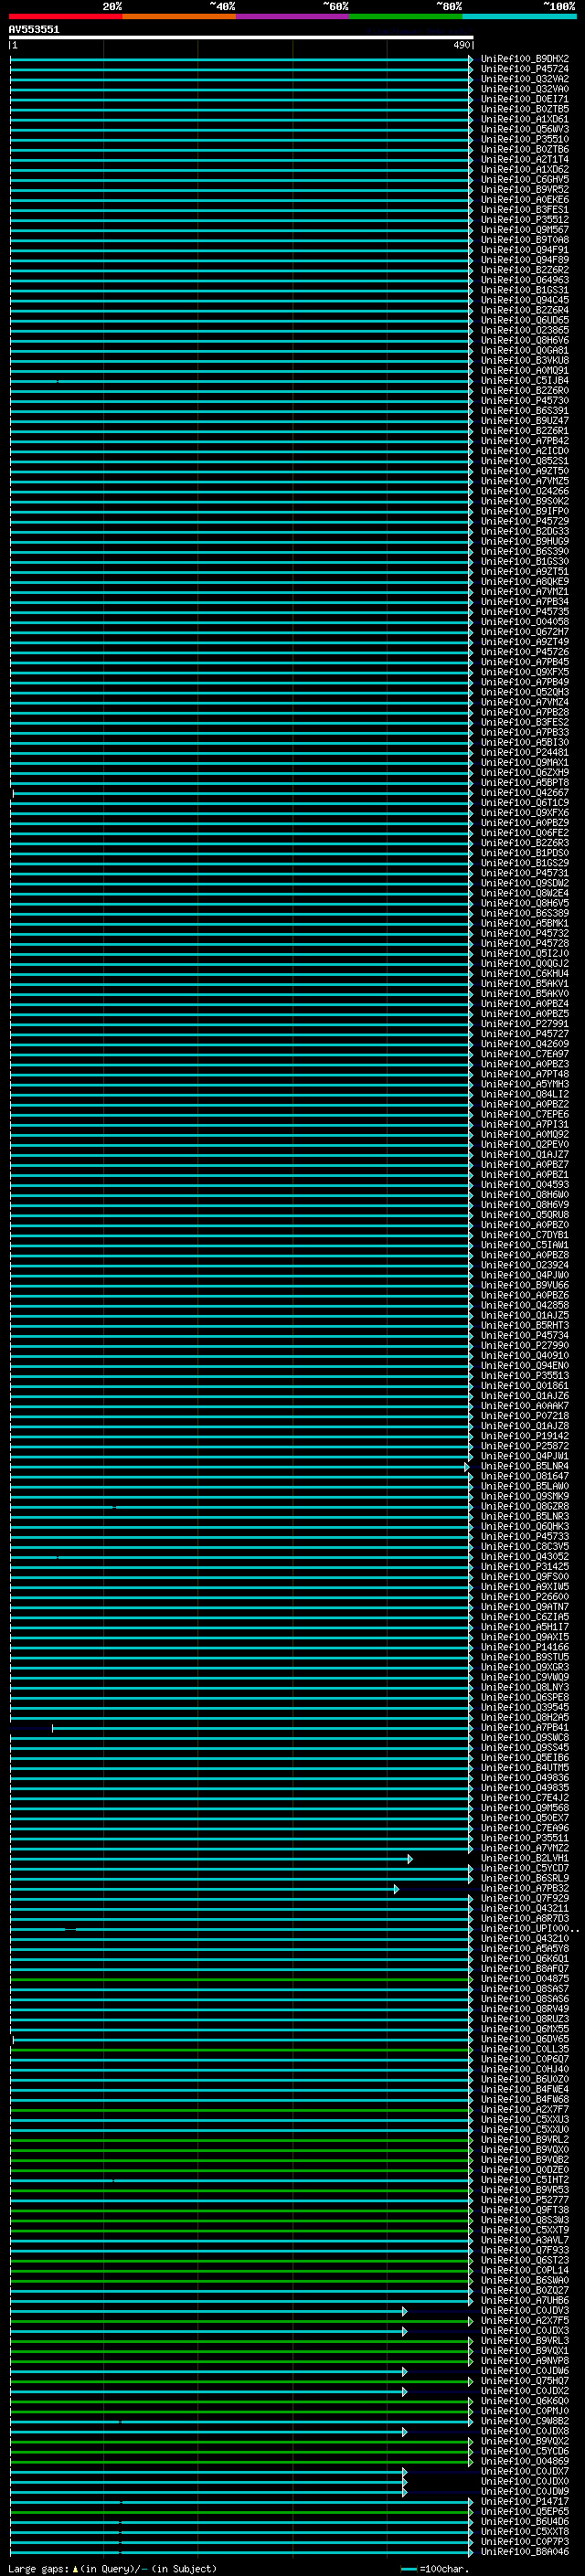The width and height of the screenshot is (585, 2576).
Task: Select hit label UniRef100_O04058
Action: (x=525, y=622)
